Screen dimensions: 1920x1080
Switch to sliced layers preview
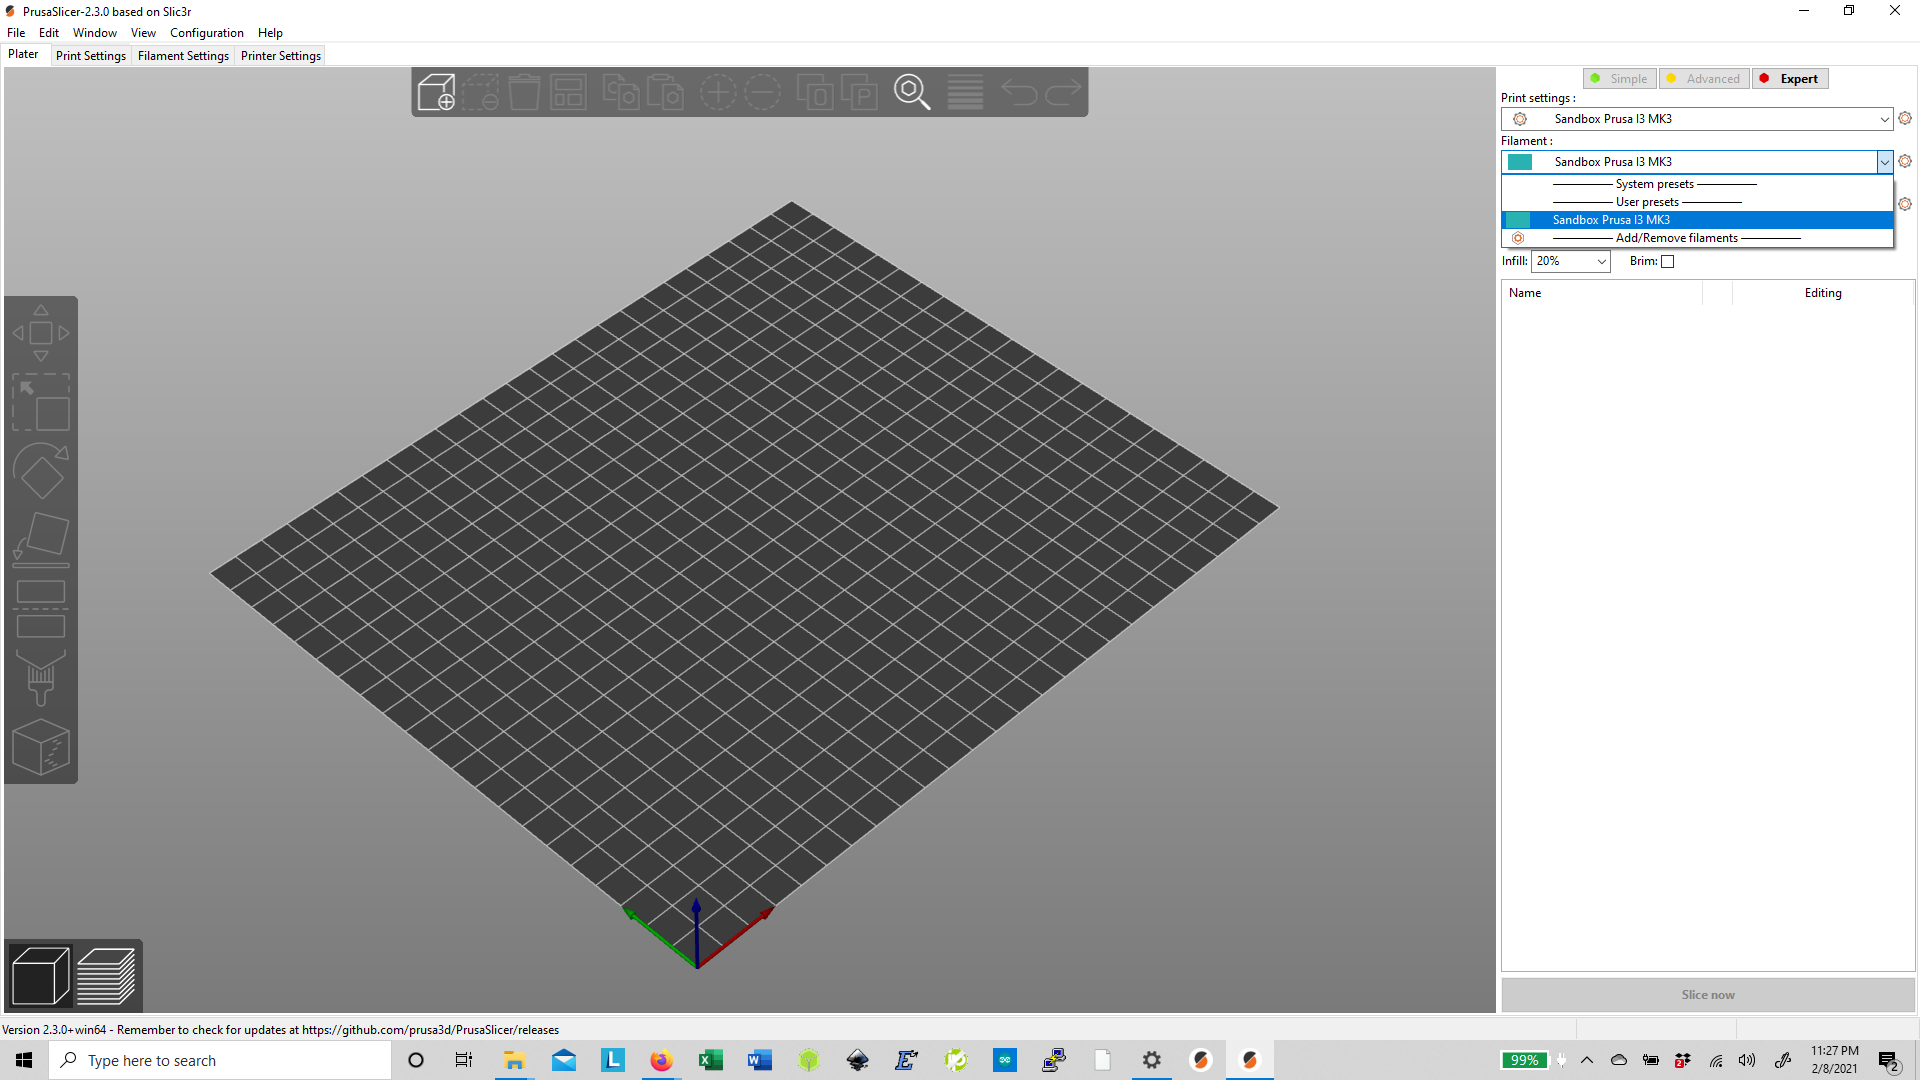tap(106, 975)
